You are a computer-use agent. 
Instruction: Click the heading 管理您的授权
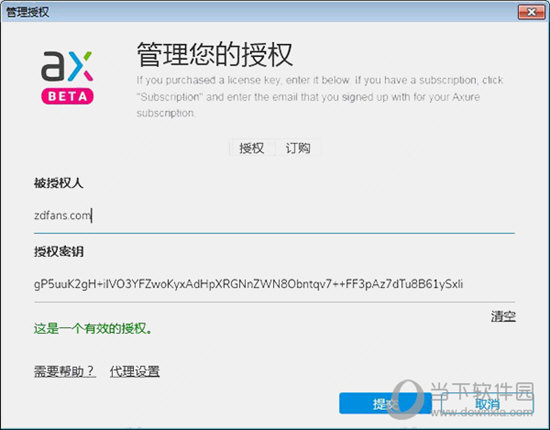(215, 54)
